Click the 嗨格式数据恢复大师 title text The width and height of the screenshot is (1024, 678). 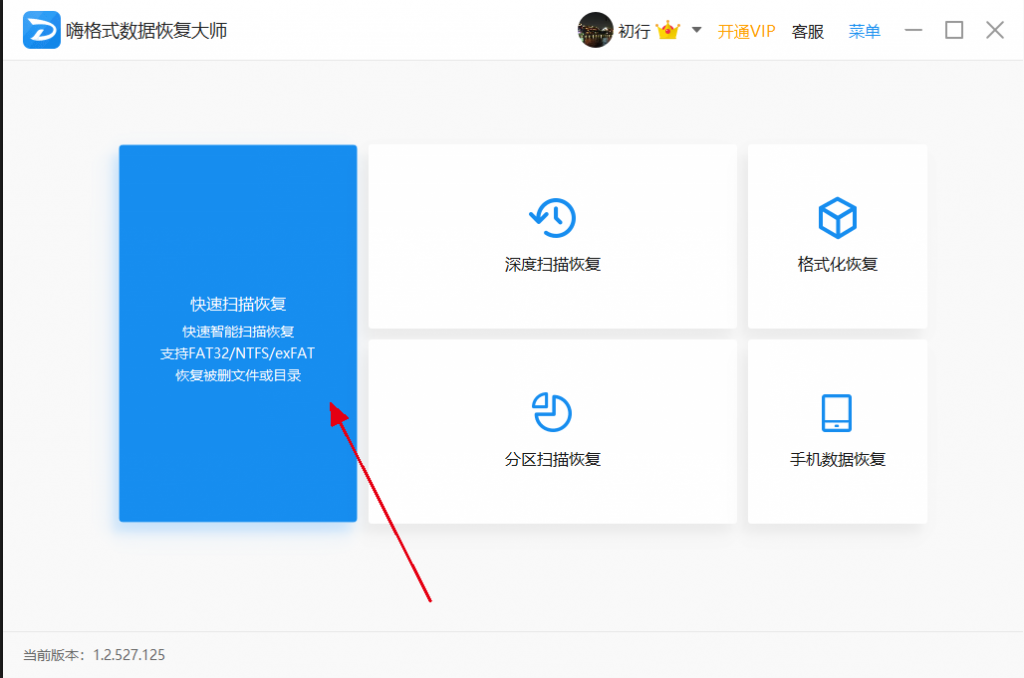[146, 31]
